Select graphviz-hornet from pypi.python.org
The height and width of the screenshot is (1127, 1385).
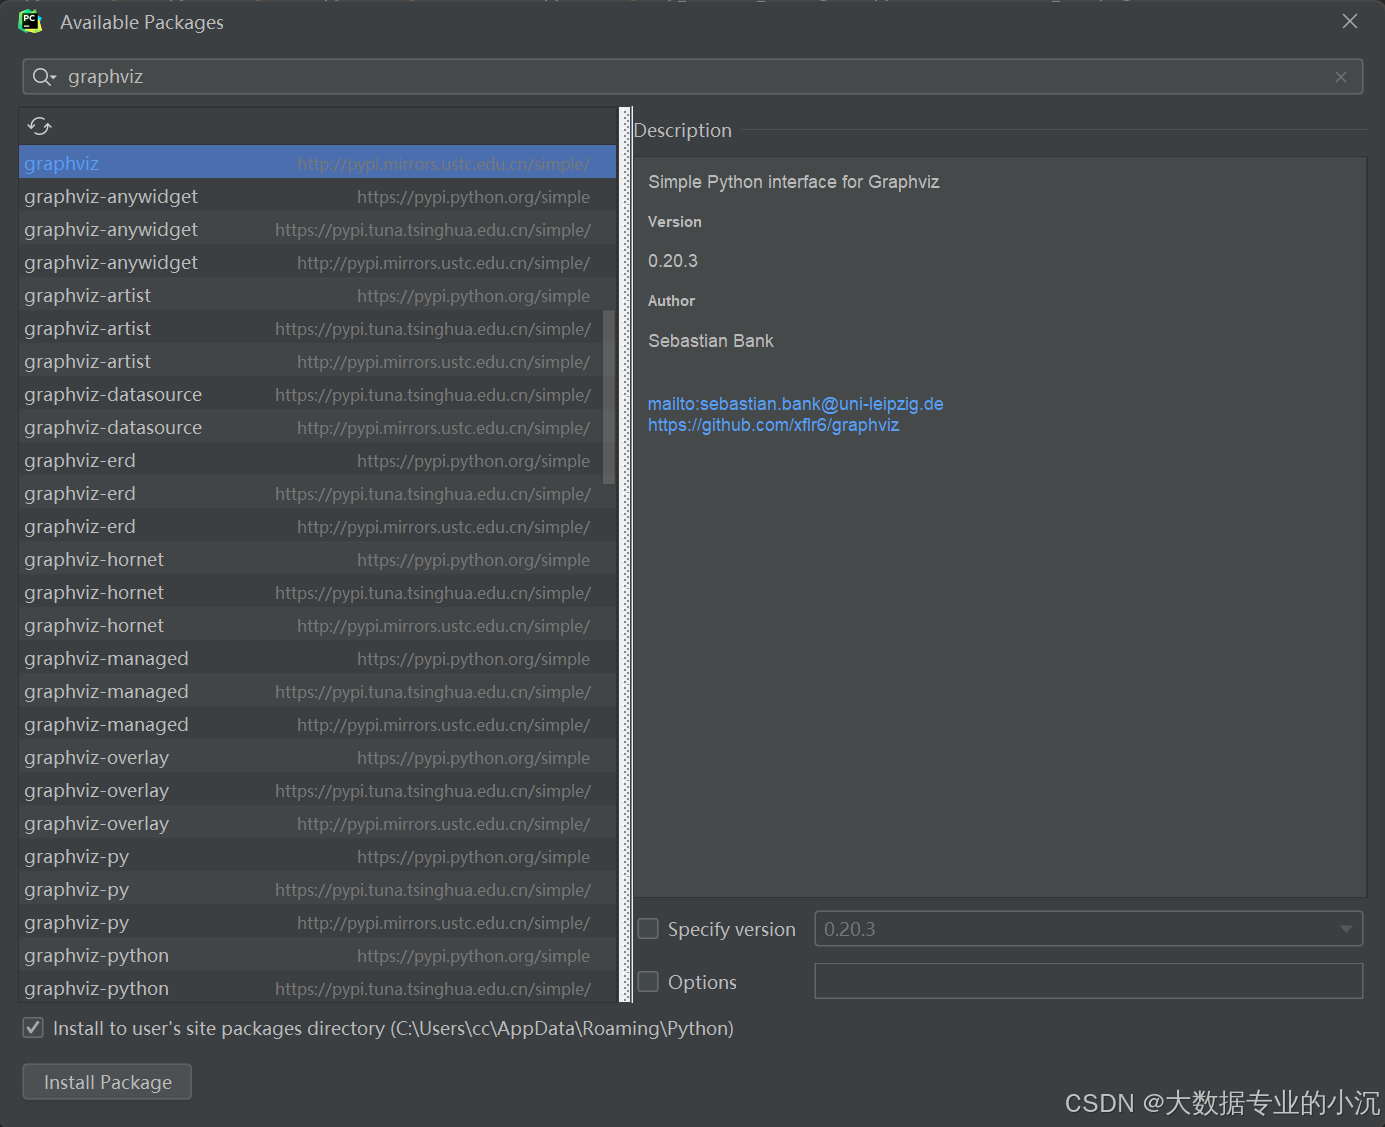[x=317, y=559]
